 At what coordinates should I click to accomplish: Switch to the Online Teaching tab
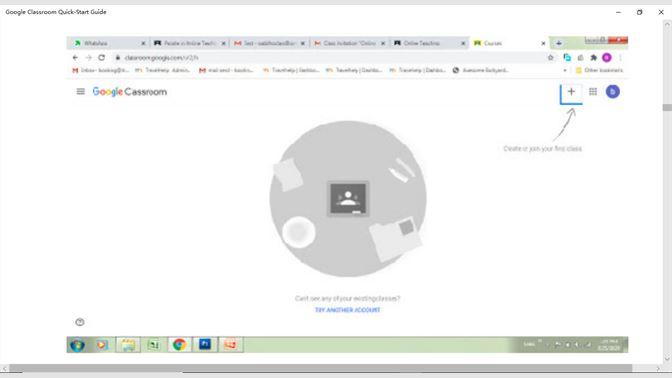(x=429, y=43)
